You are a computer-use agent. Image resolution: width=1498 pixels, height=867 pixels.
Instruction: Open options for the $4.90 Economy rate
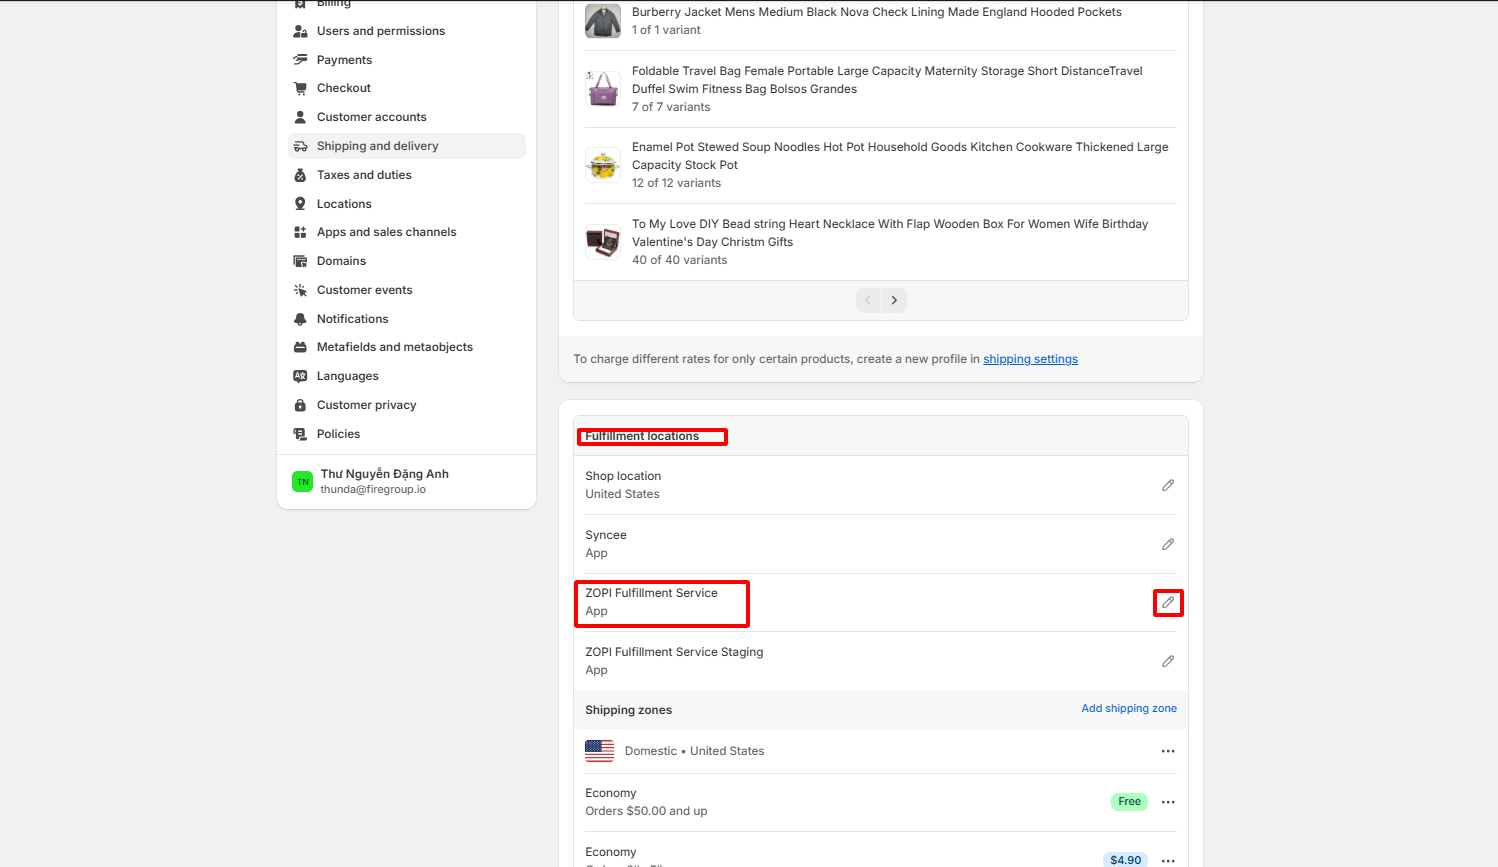[1167, 860]
